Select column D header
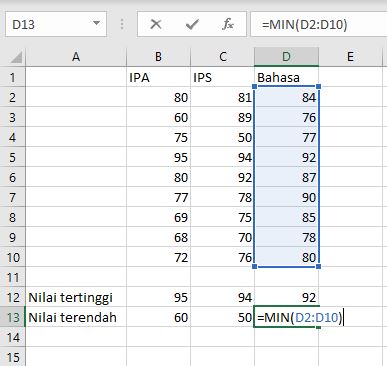 [286, 57]
